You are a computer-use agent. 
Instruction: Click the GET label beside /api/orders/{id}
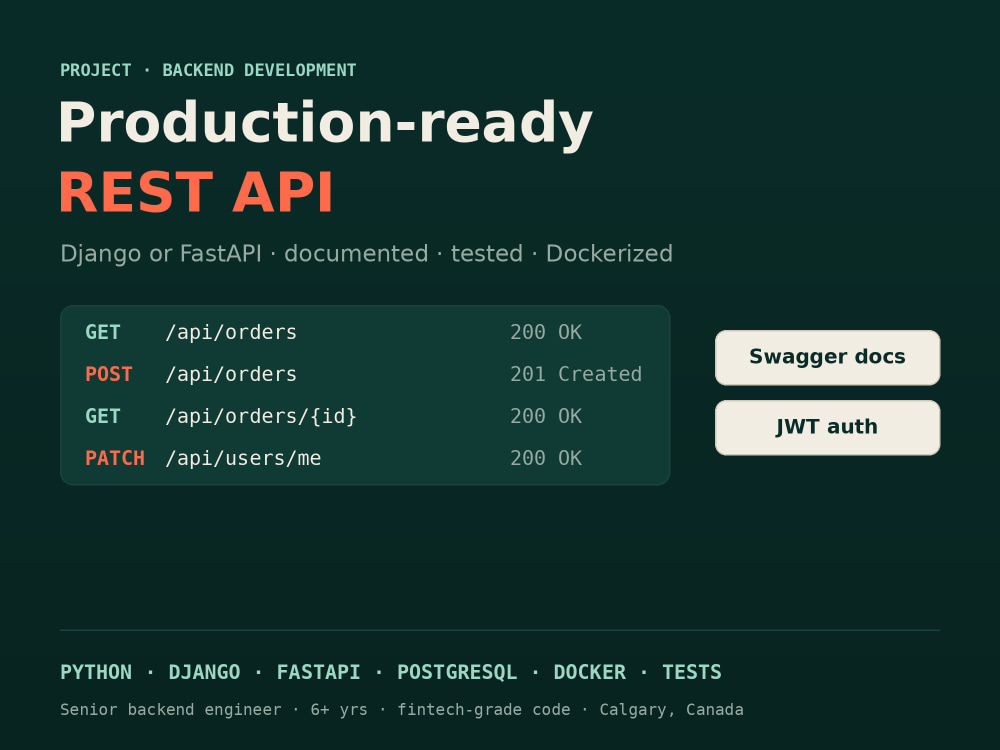point(103,416)
